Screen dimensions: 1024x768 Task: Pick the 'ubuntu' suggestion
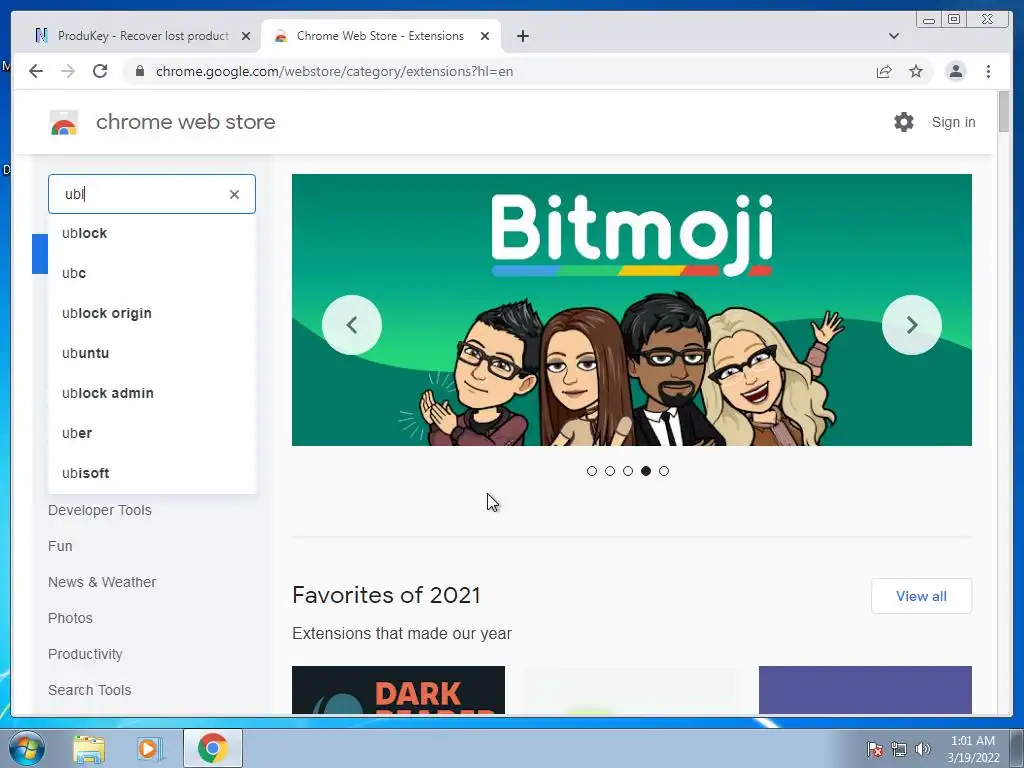tap(152, 353)
